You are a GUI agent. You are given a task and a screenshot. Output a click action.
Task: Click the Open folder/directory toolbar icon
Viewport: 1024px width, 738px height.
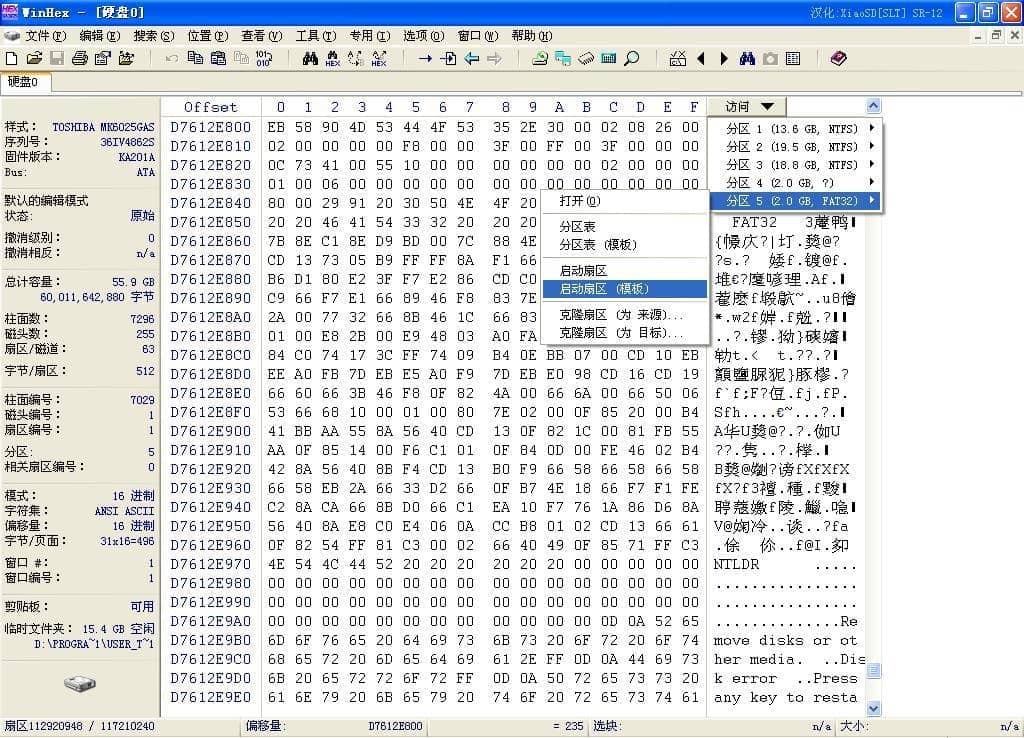pos(126,59)
